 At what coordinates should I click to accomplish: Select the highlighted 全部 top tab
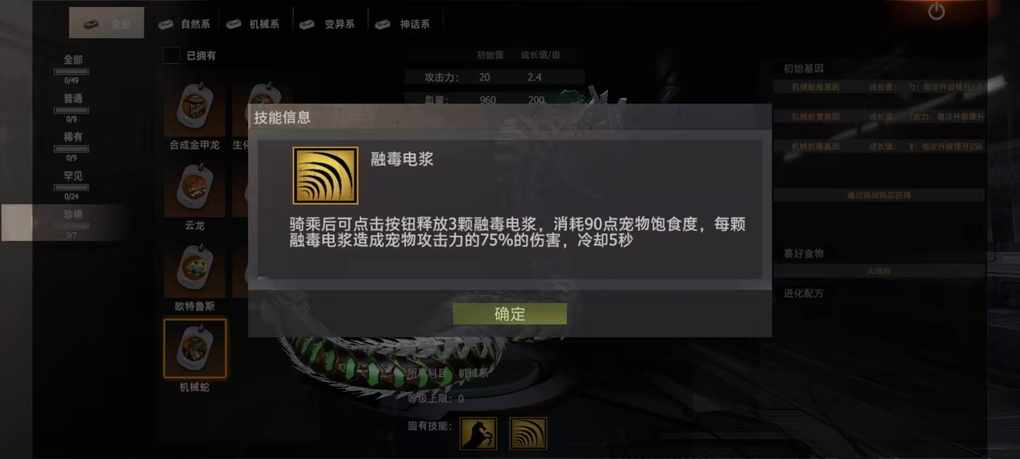(x=107, y=23)
